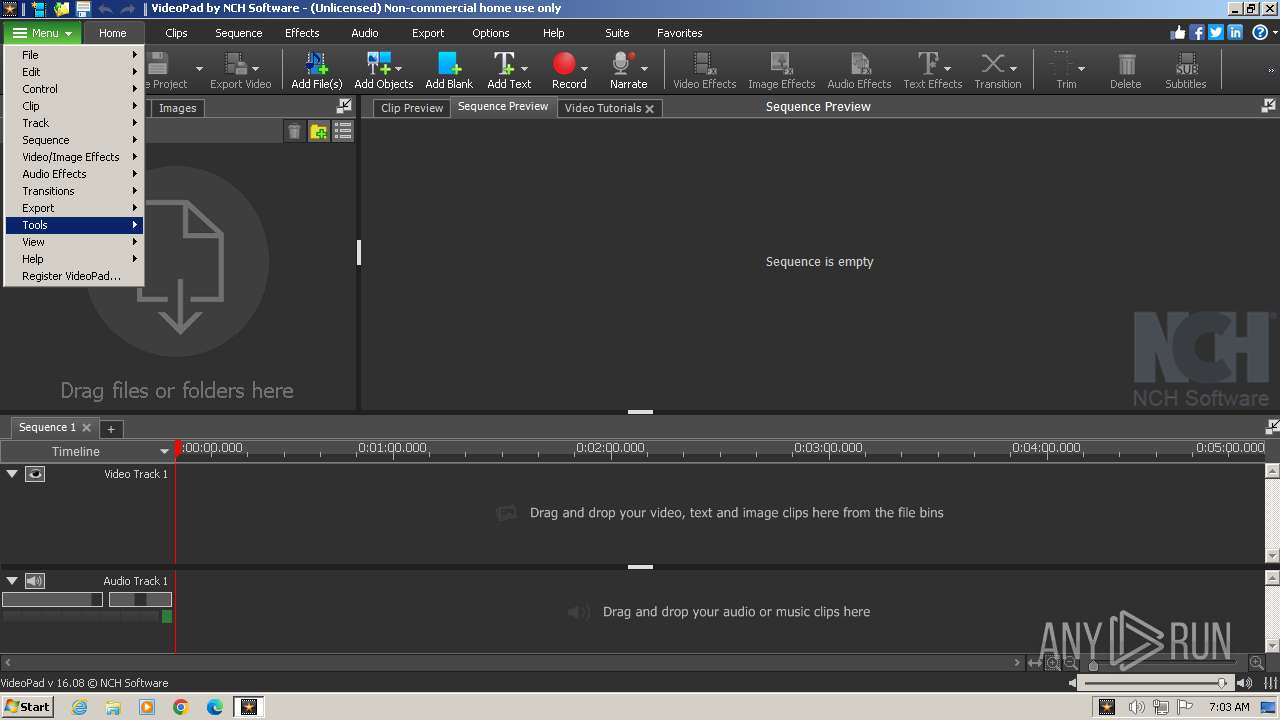Expand the Transition dropdown arrow
The height and width of the screenshot is (720, 1280).
[1013, 68]
